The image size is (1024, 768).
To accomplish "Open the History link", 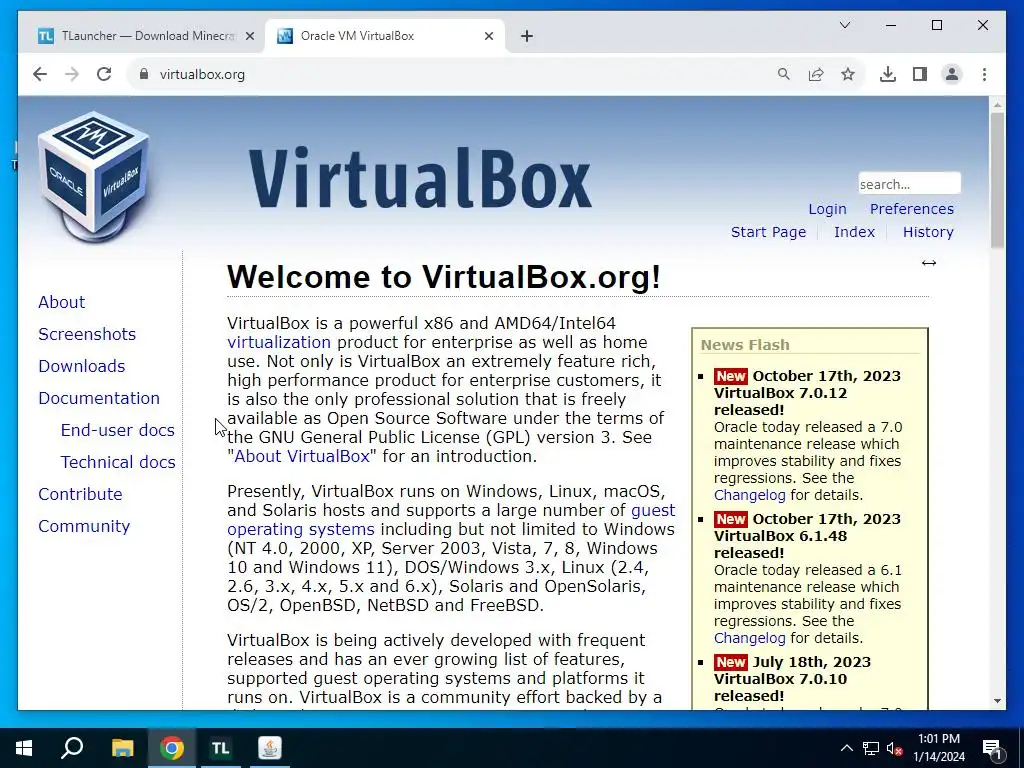I will point(928,232).
